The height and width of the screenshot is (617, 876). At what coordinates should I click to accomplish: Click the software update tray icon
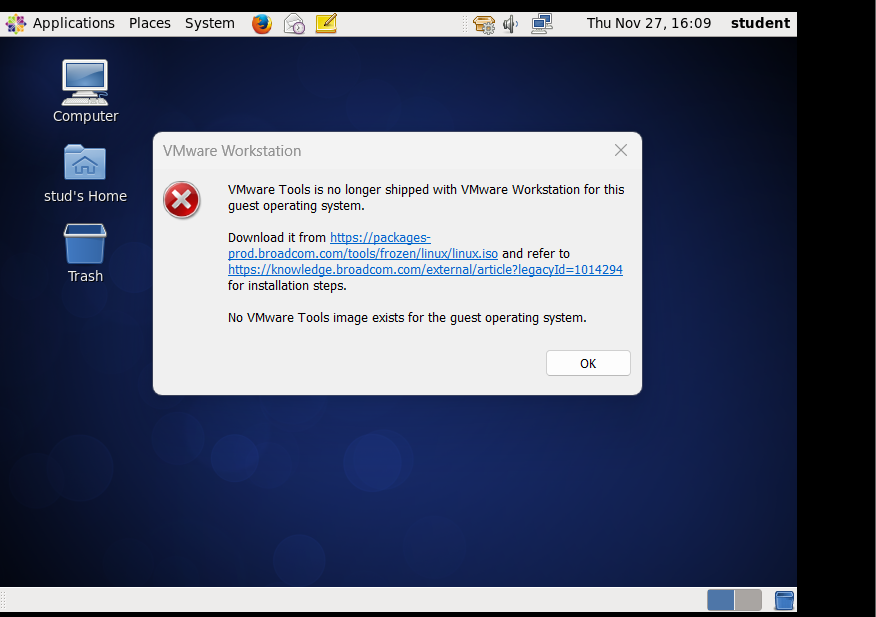[484, 24]
